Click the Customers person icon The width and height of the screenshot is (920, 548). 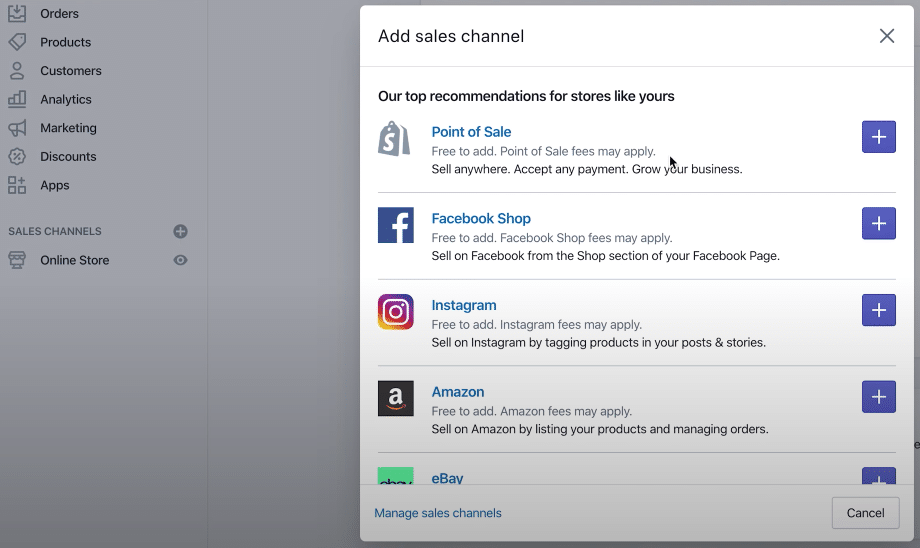point(17,70)
